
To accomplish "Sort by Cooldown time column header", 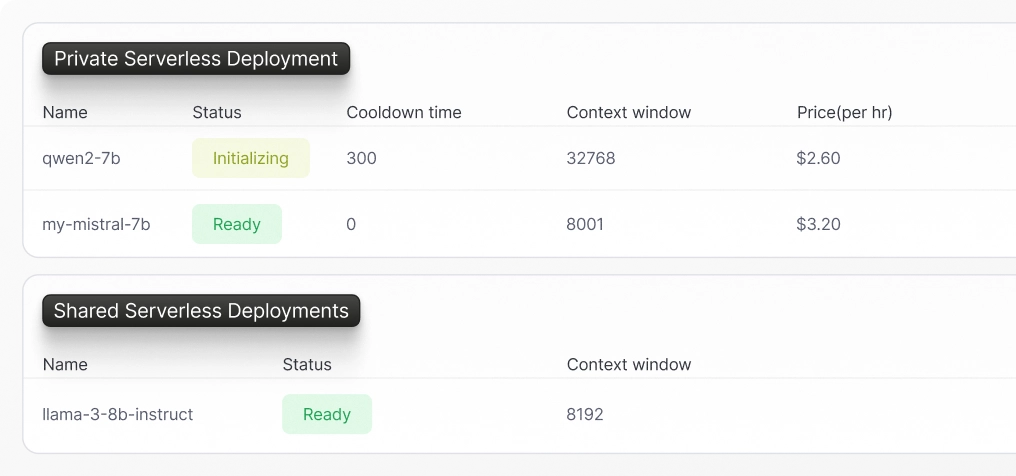I will click(x=404, y=113).
